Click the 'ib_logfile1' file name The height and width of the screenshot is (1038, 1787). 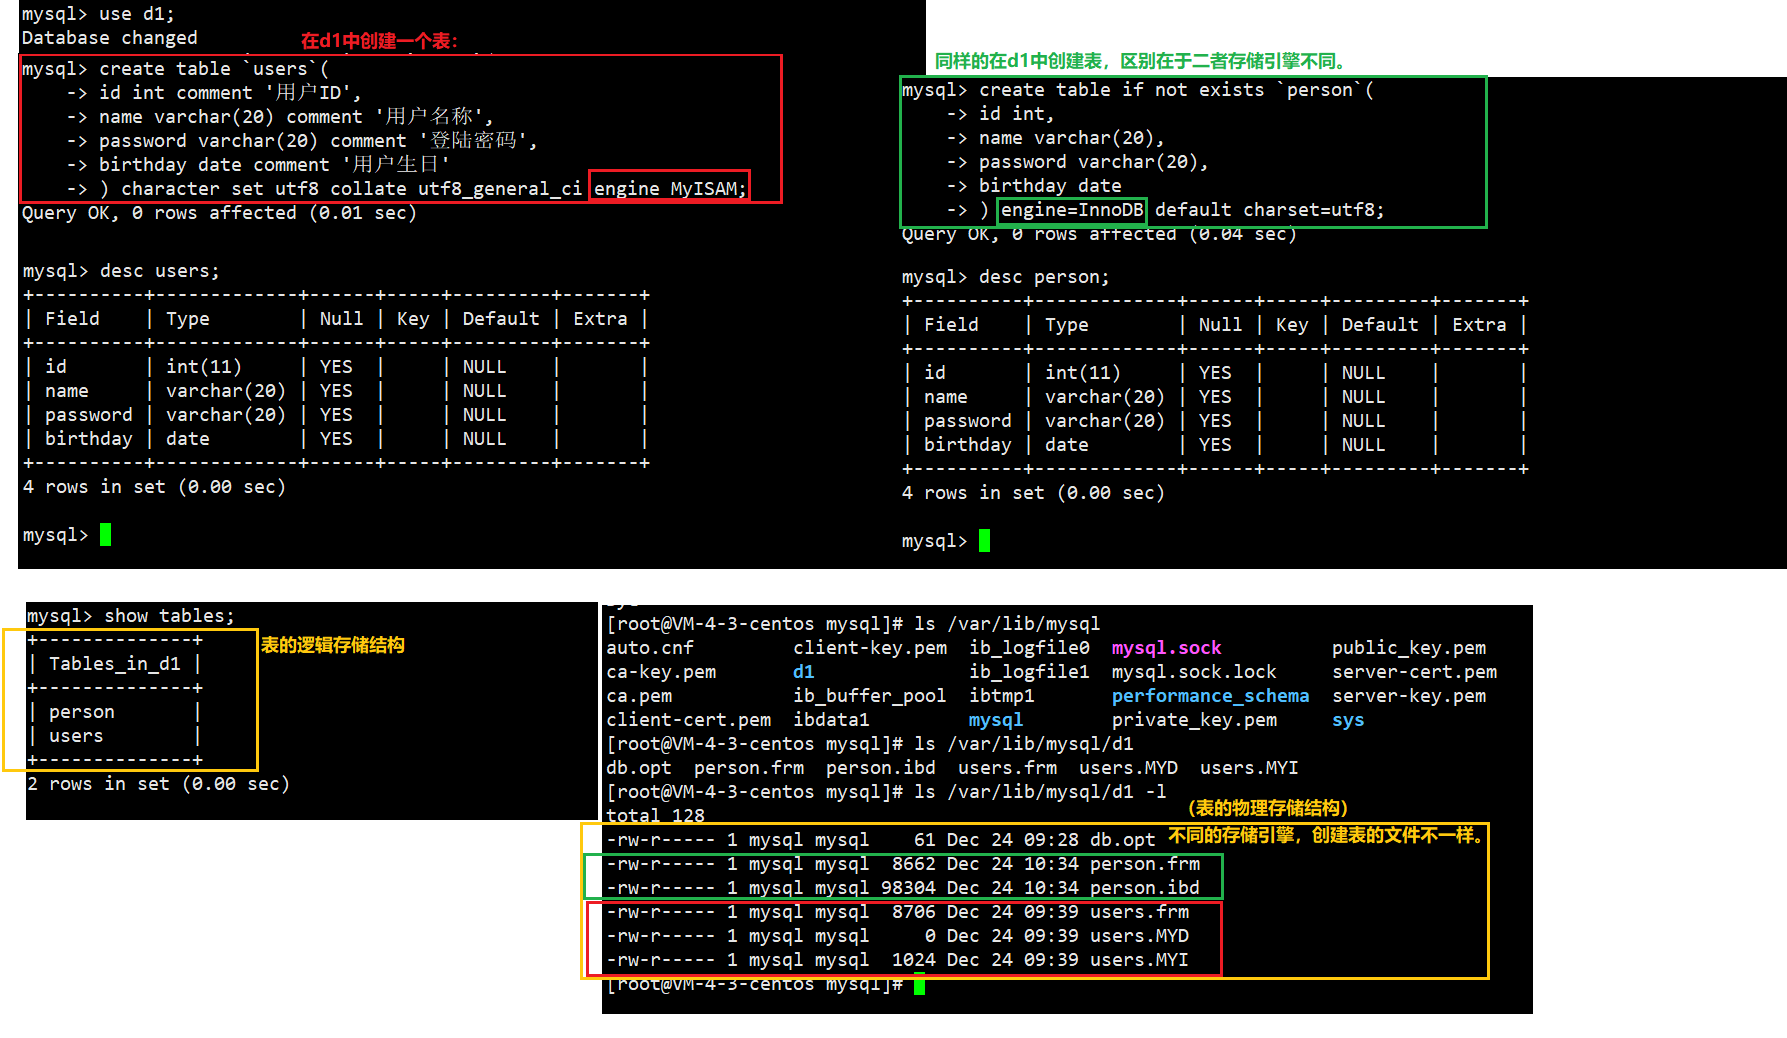pos(1029,672)
